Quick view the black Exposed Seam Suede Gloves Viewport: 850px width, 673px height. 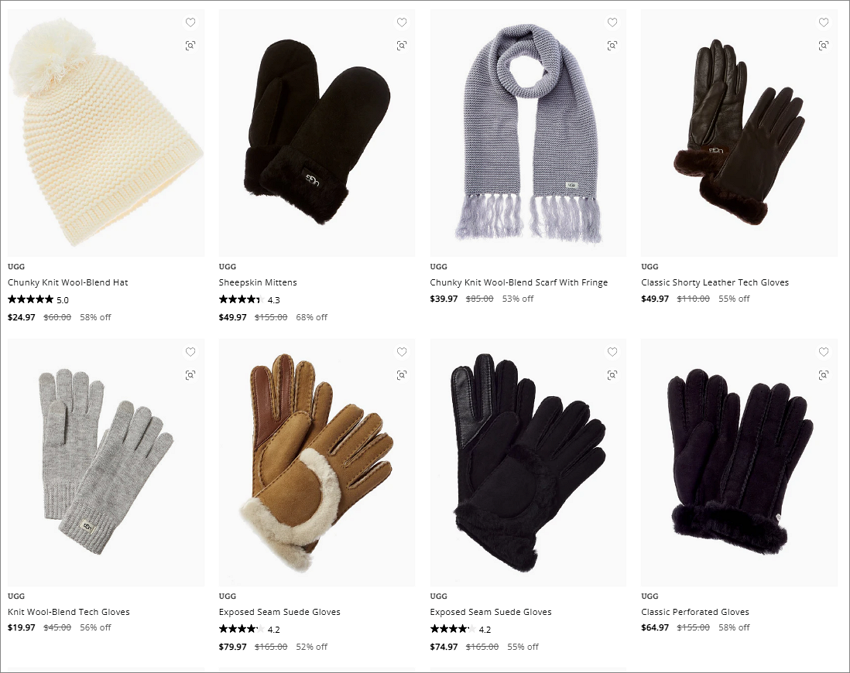click(612, 375)
